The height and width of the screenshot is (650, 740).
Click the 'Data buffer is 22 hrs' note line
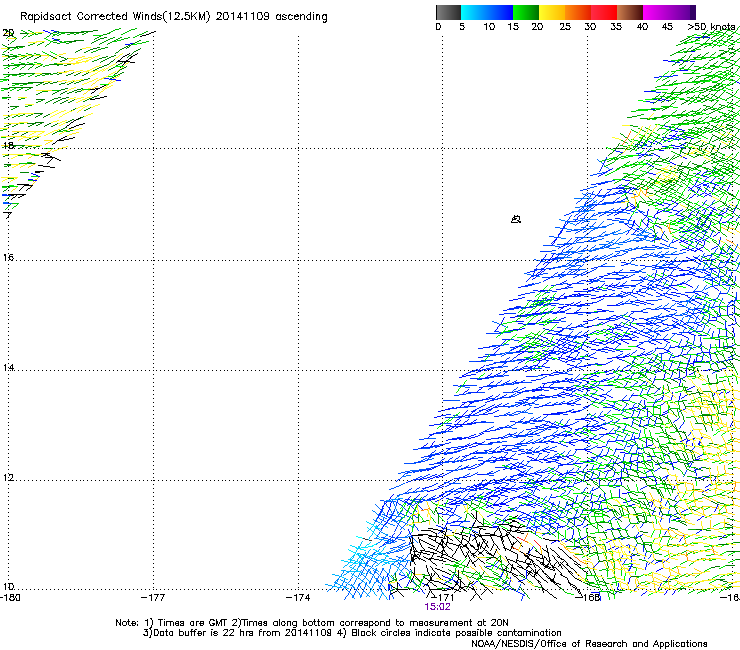(x=352, y=633)
